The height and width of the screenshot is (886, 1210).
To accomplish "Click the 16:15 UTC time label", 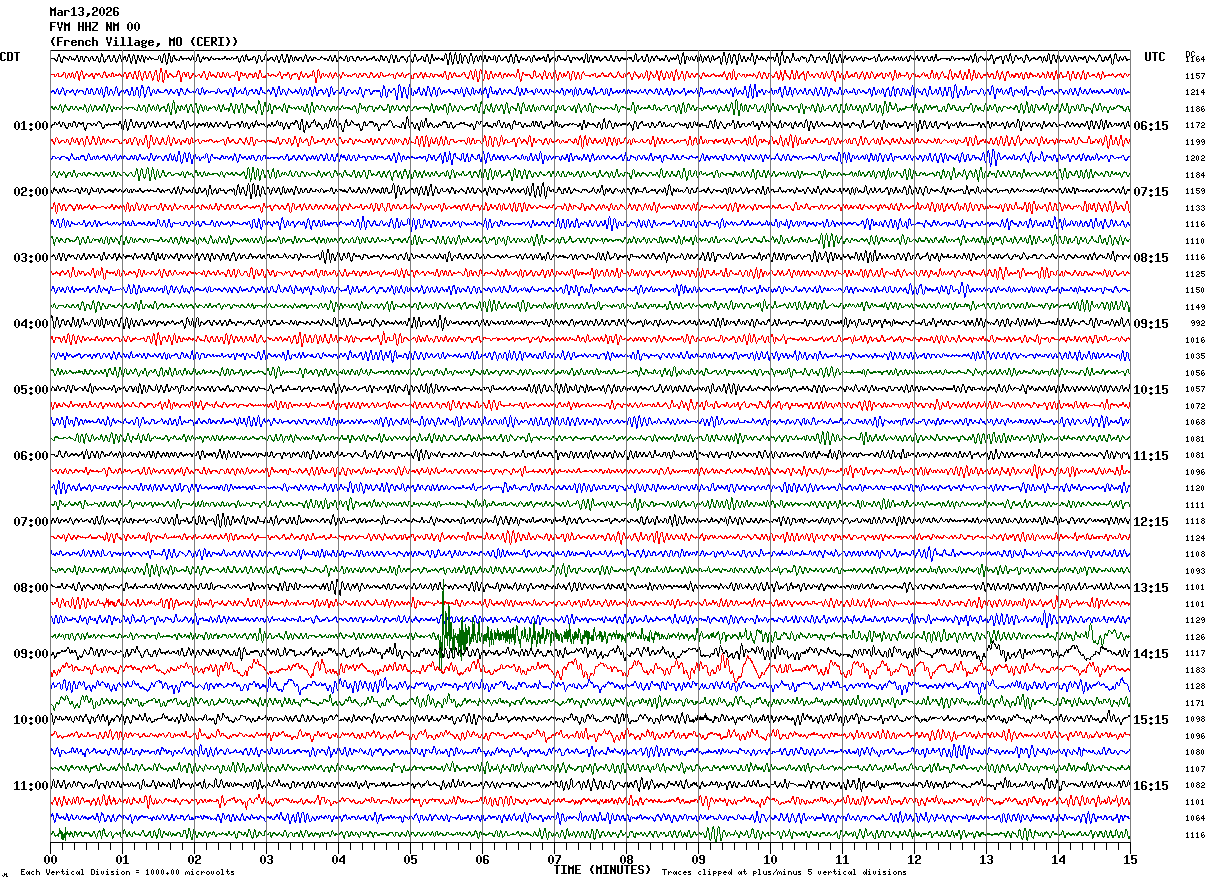I will (1151, 786).
